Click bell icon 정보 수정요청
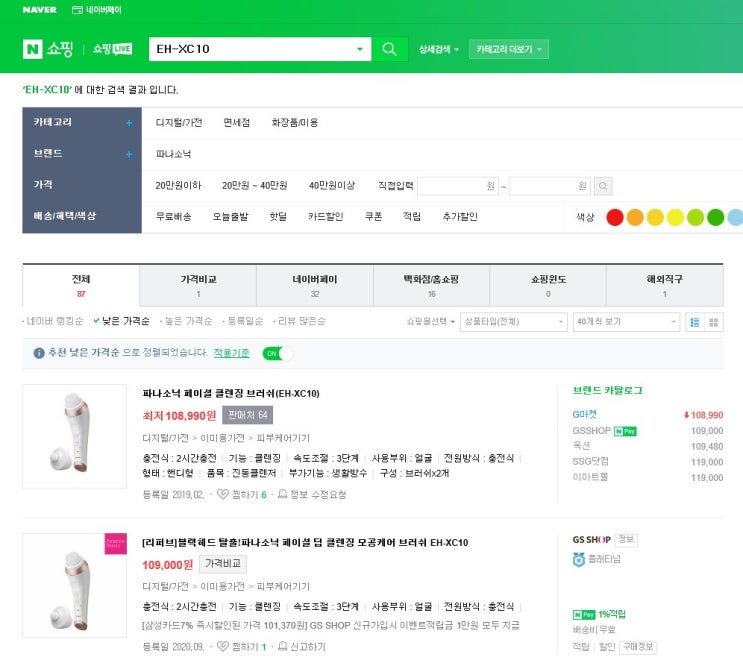743x663 pixels. tap(282, 494)
